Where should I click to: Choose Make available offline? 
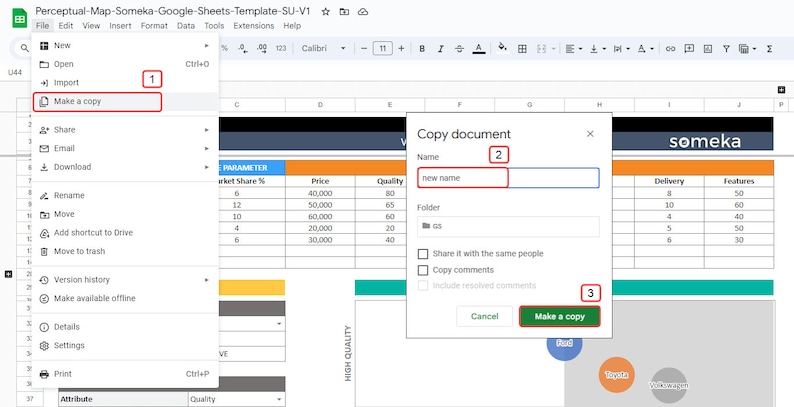point(125,298)
